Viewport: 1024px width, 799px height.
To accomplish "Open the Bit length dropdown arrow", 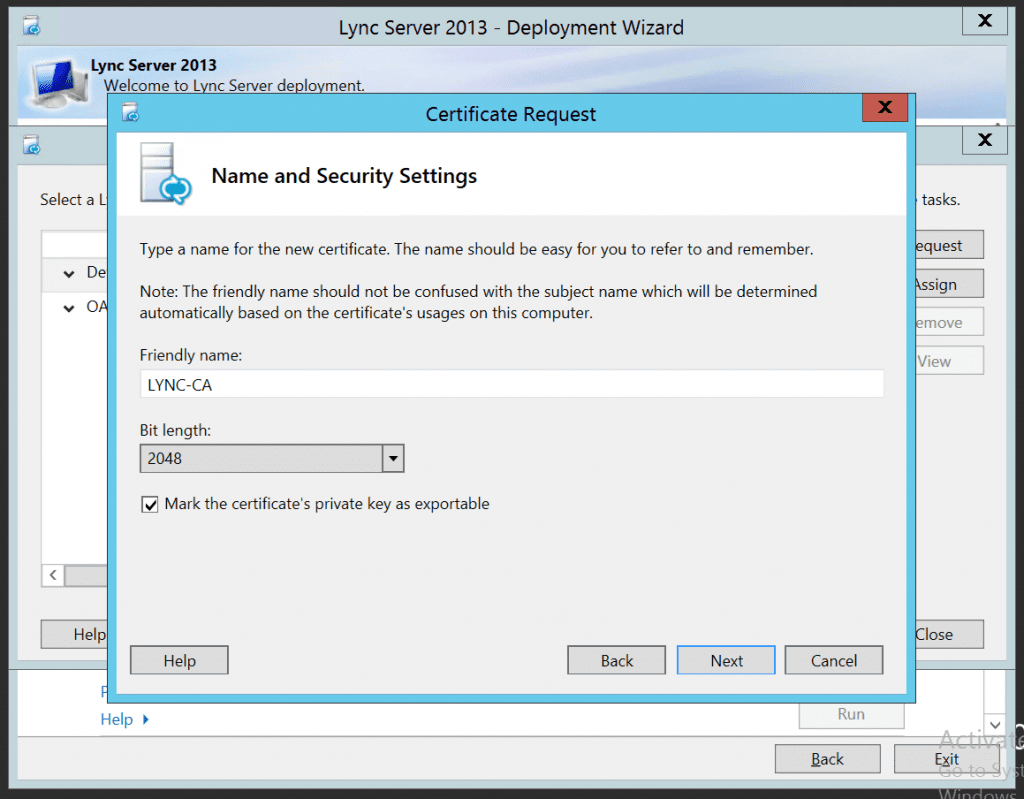I will (x=393, y=459).
